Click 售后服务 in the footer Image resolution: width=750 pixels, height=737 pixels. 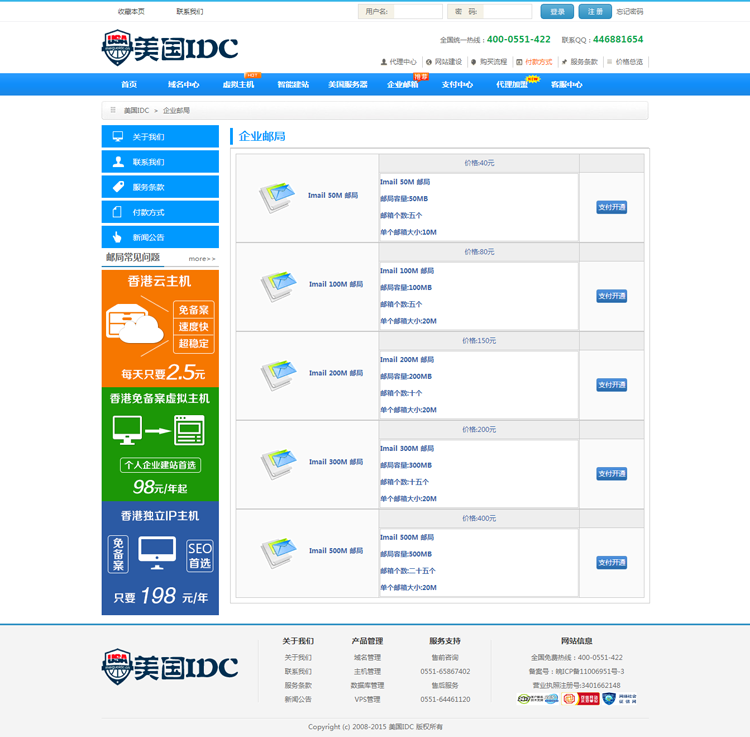[x=445, y=685]
